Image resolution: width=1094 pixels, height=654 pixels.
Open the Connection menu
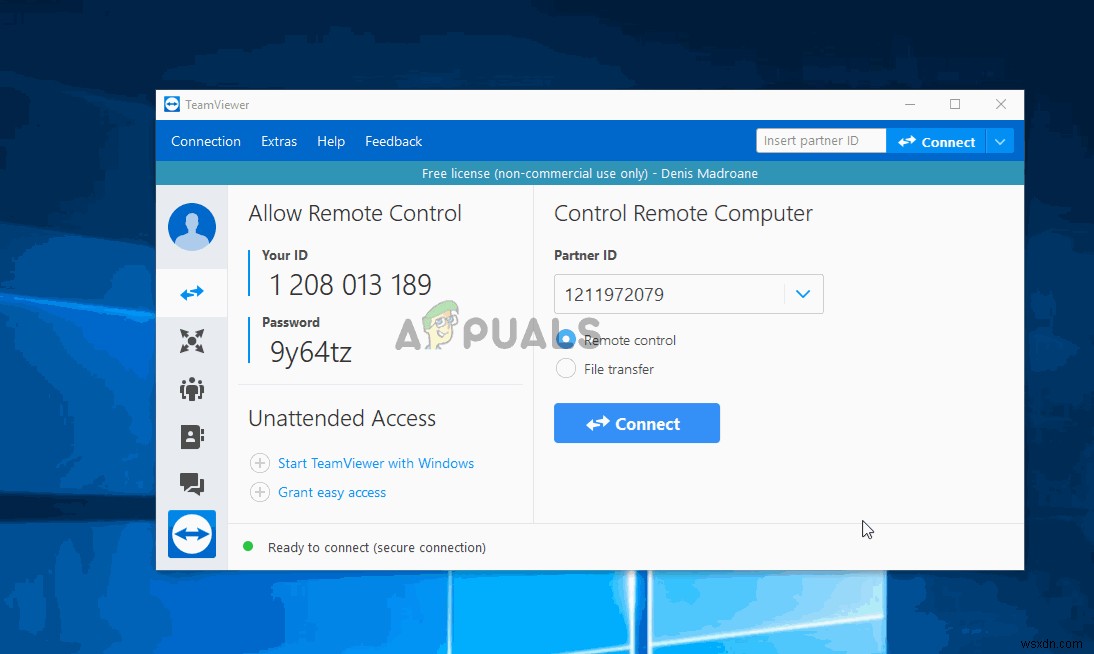(206, 141)
